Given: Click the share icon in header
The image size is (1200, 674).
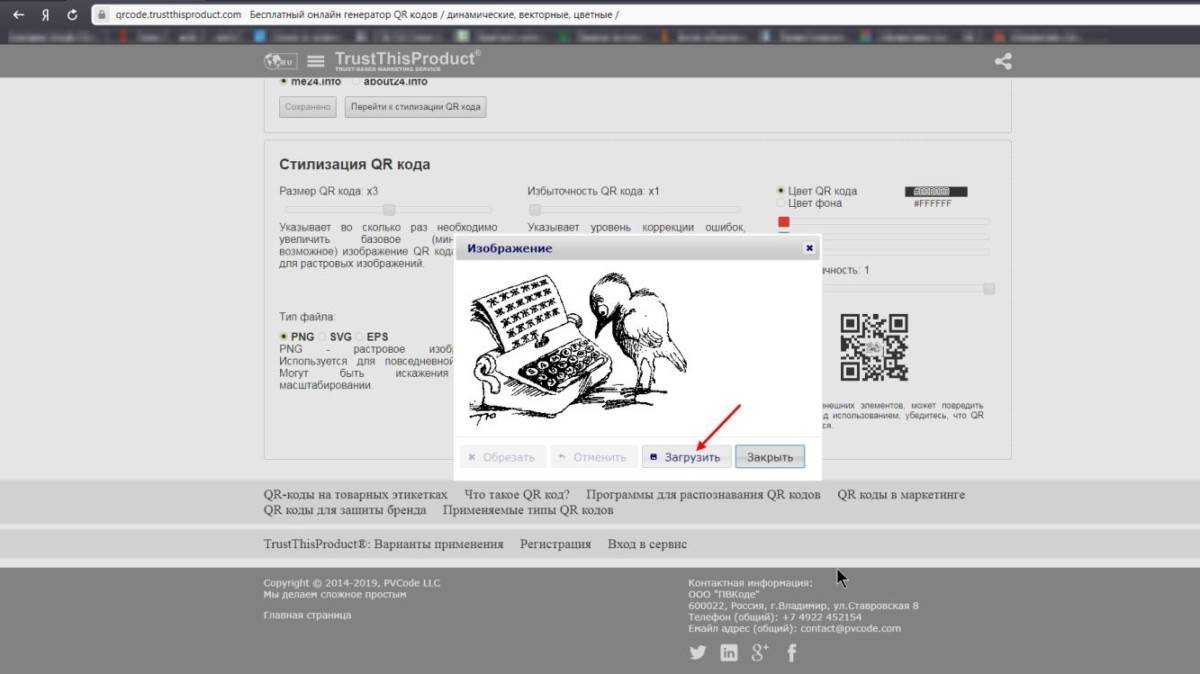Looking at the screenshot, I should point(1003,61).
